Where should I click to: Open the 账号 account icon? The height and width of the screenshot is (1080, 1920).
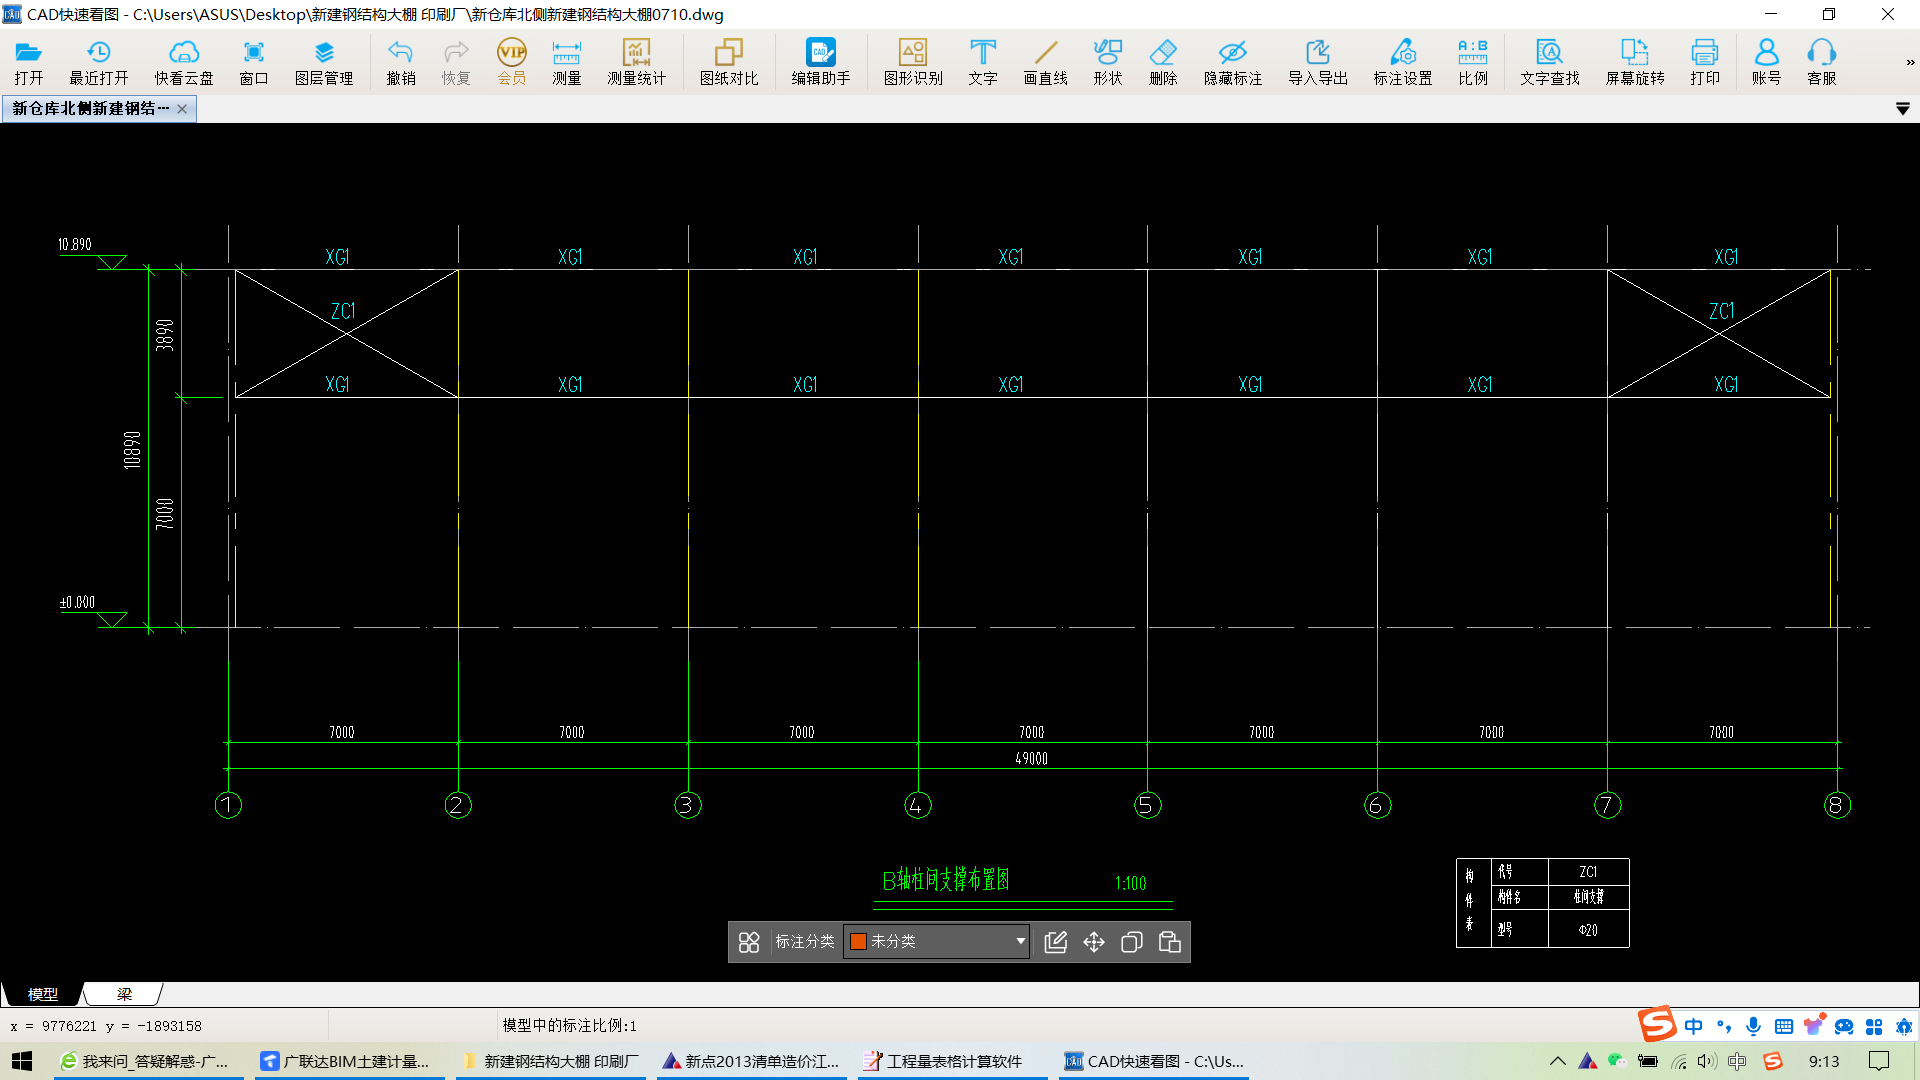(x=1766, y=62)
